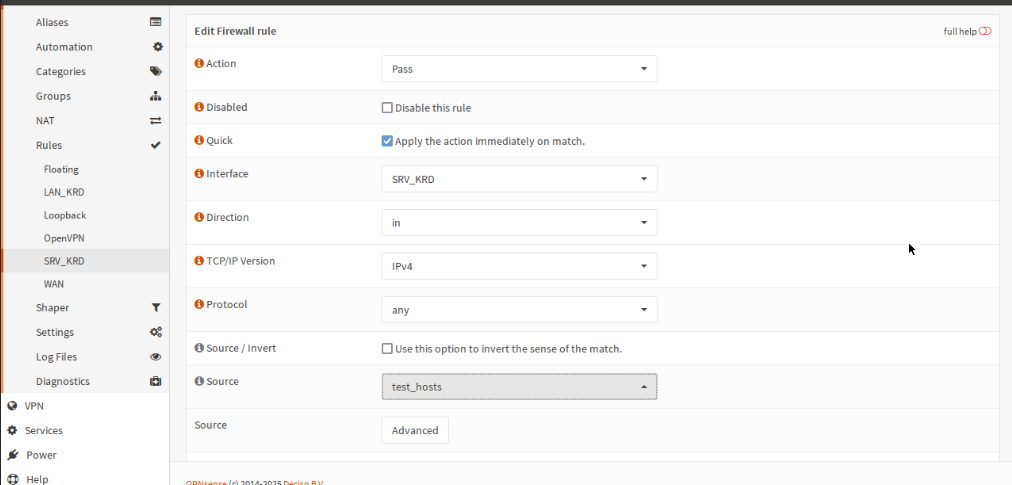Select the Floating rules item
Screen dimensions: 1012x485
pyautogui.click(x=61, y=170)
